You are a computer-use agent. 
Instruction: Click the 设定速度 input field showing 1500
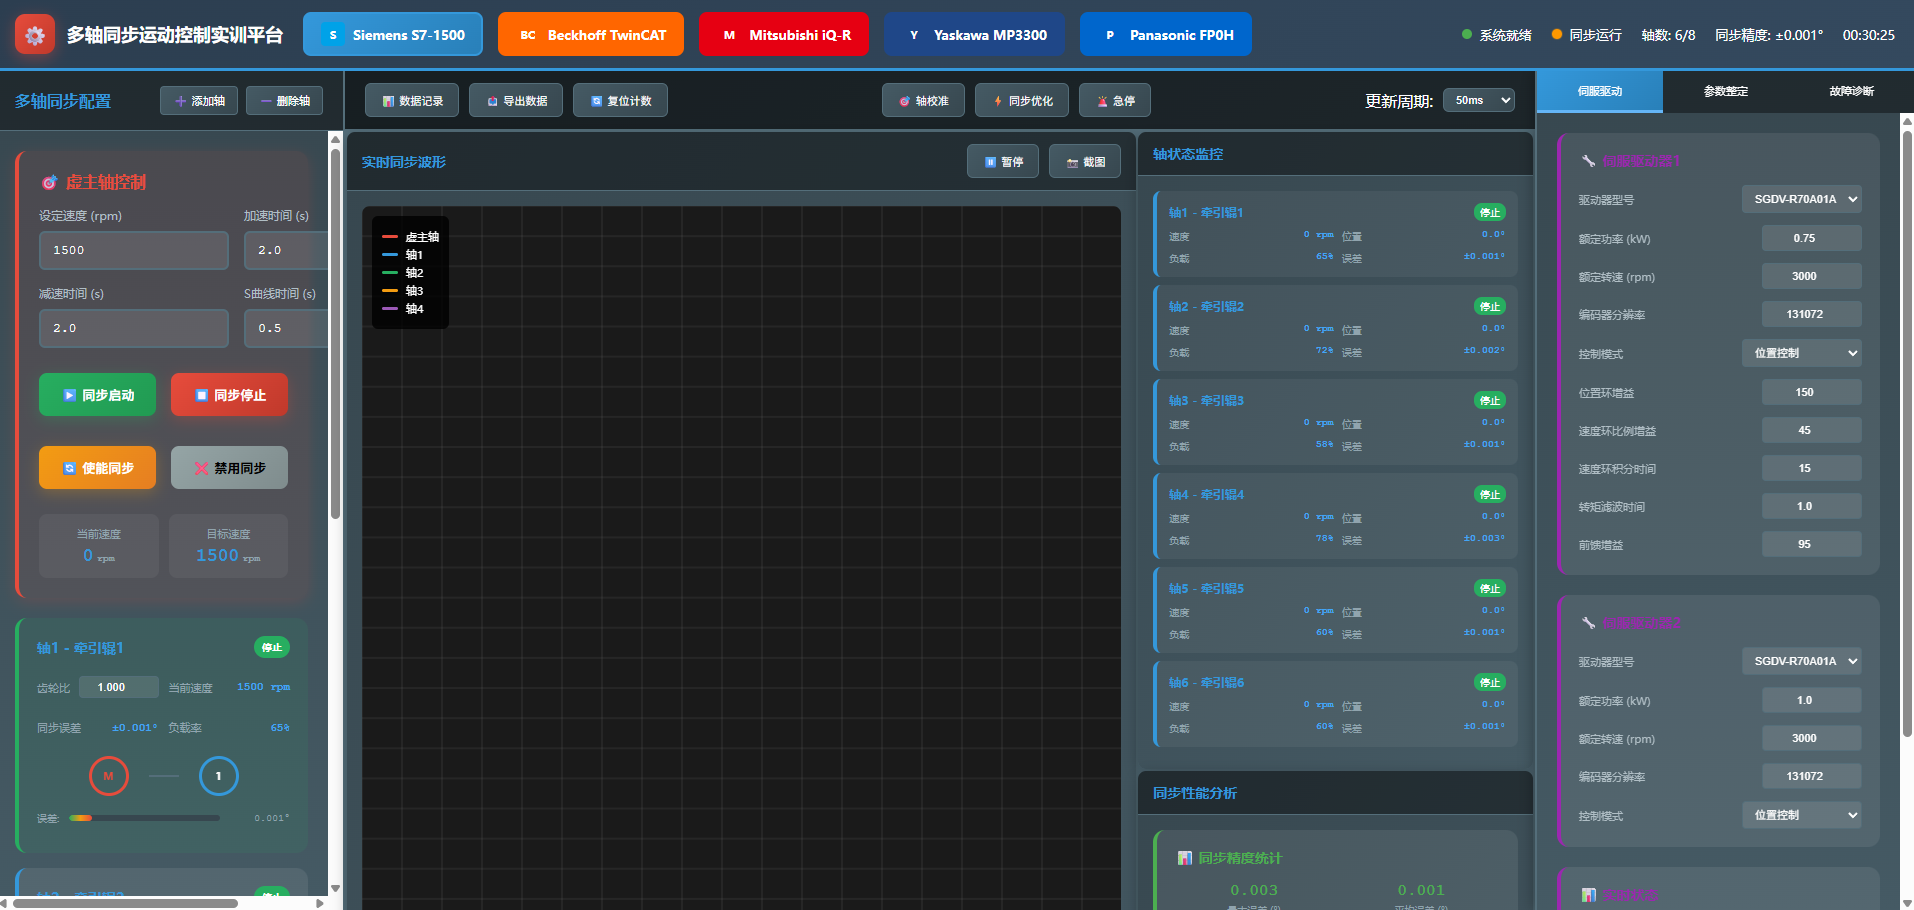[x=134, y=250]
